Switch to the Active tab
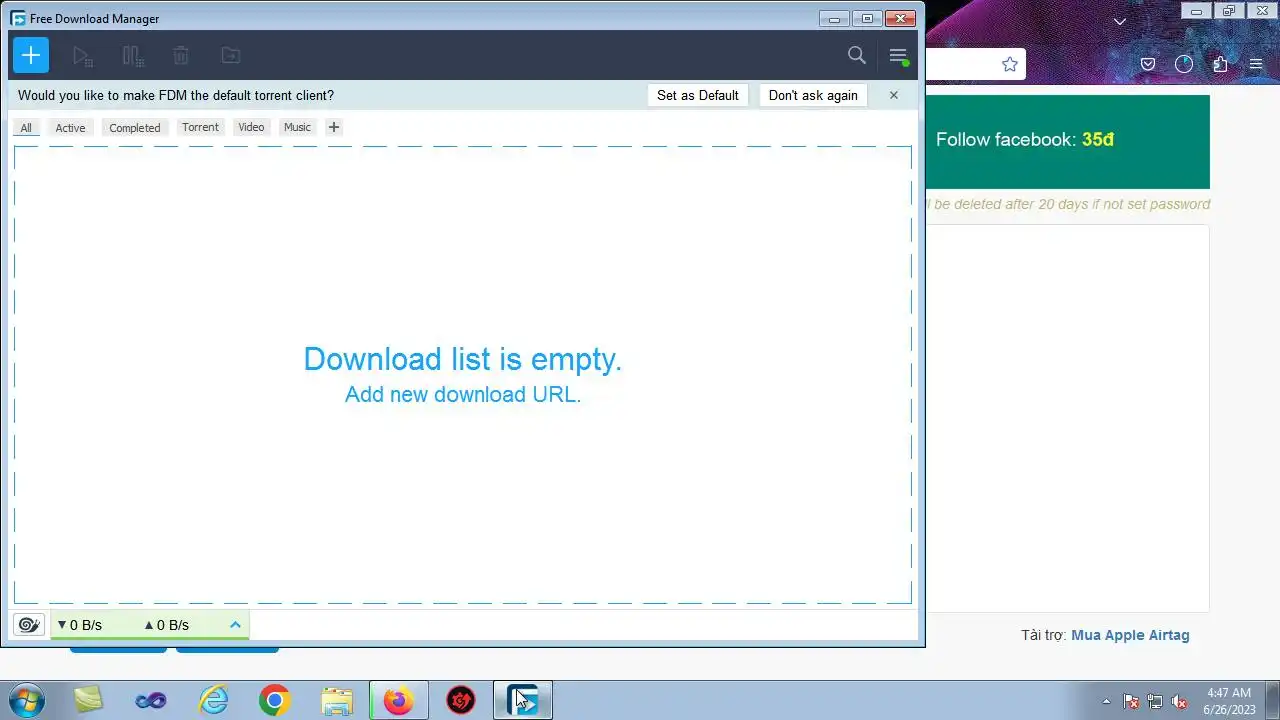This screenshot has width=1280, height=720. point(70,128)
